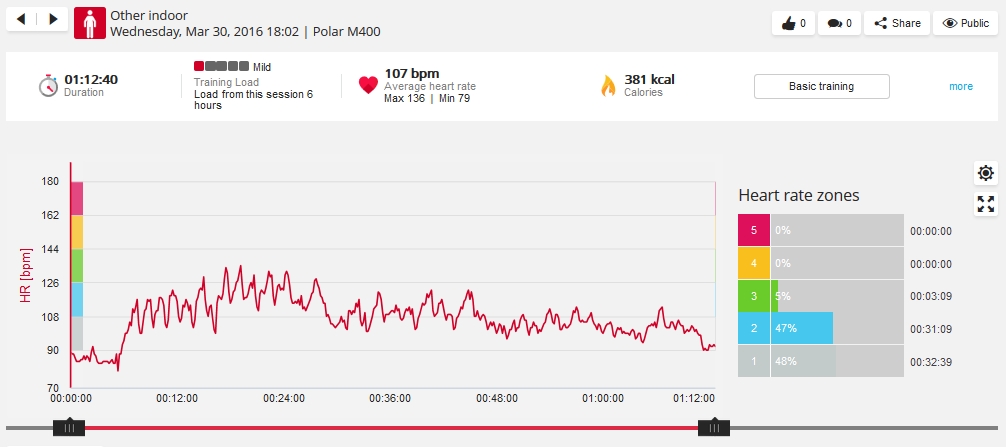Screen dimensions: 1006x447
Task: Share this training session
Action: 897,23
